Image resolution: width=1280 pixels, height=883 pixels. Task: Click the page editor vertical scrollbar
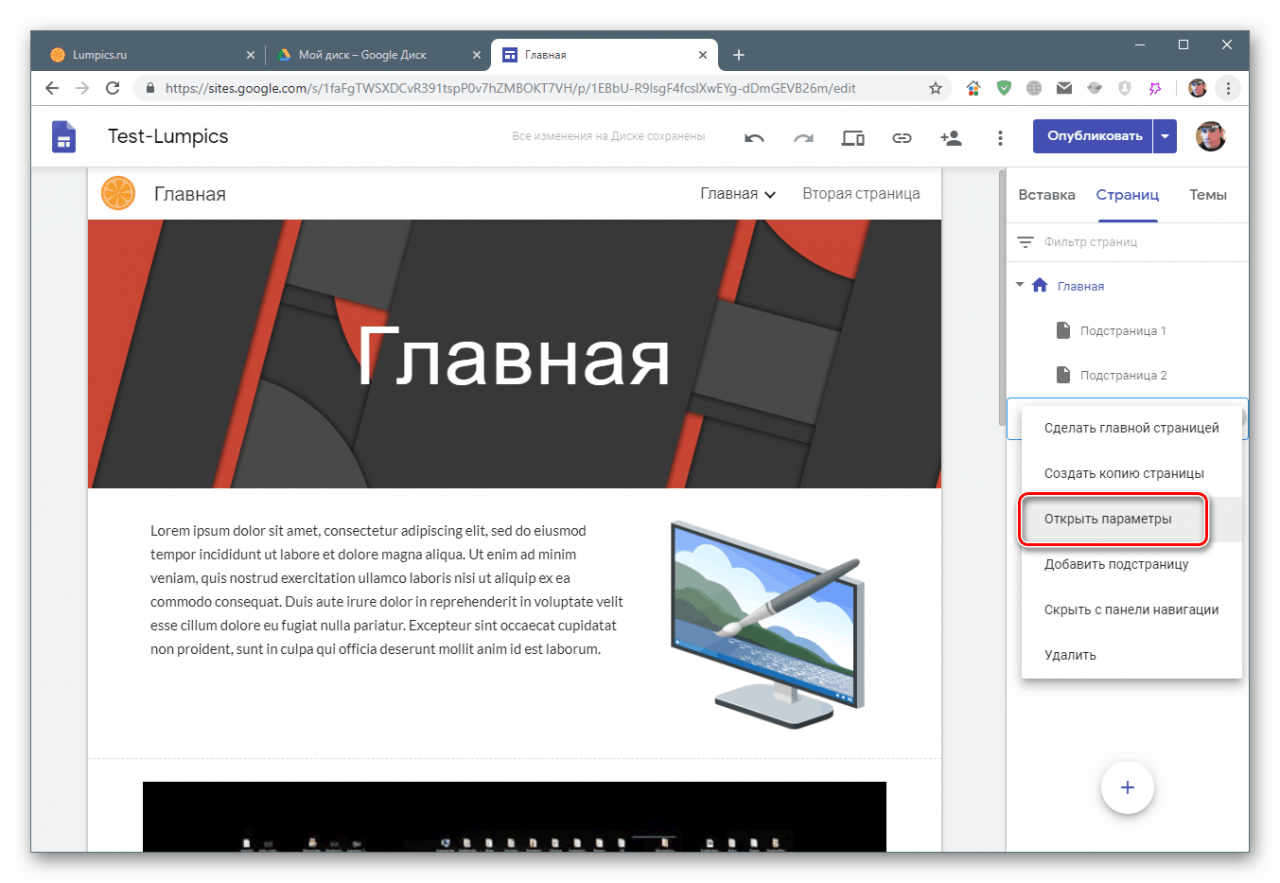[1000, 300]
